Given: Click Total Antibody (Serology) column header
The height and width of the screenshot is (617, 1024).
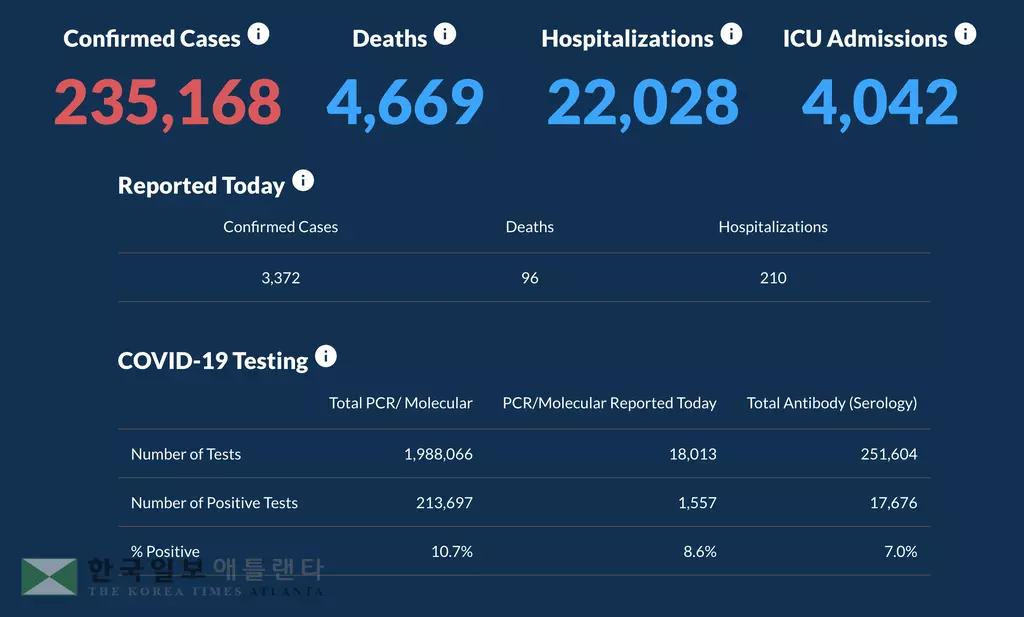Looking at the screenshot, I should tap(832, 403).
